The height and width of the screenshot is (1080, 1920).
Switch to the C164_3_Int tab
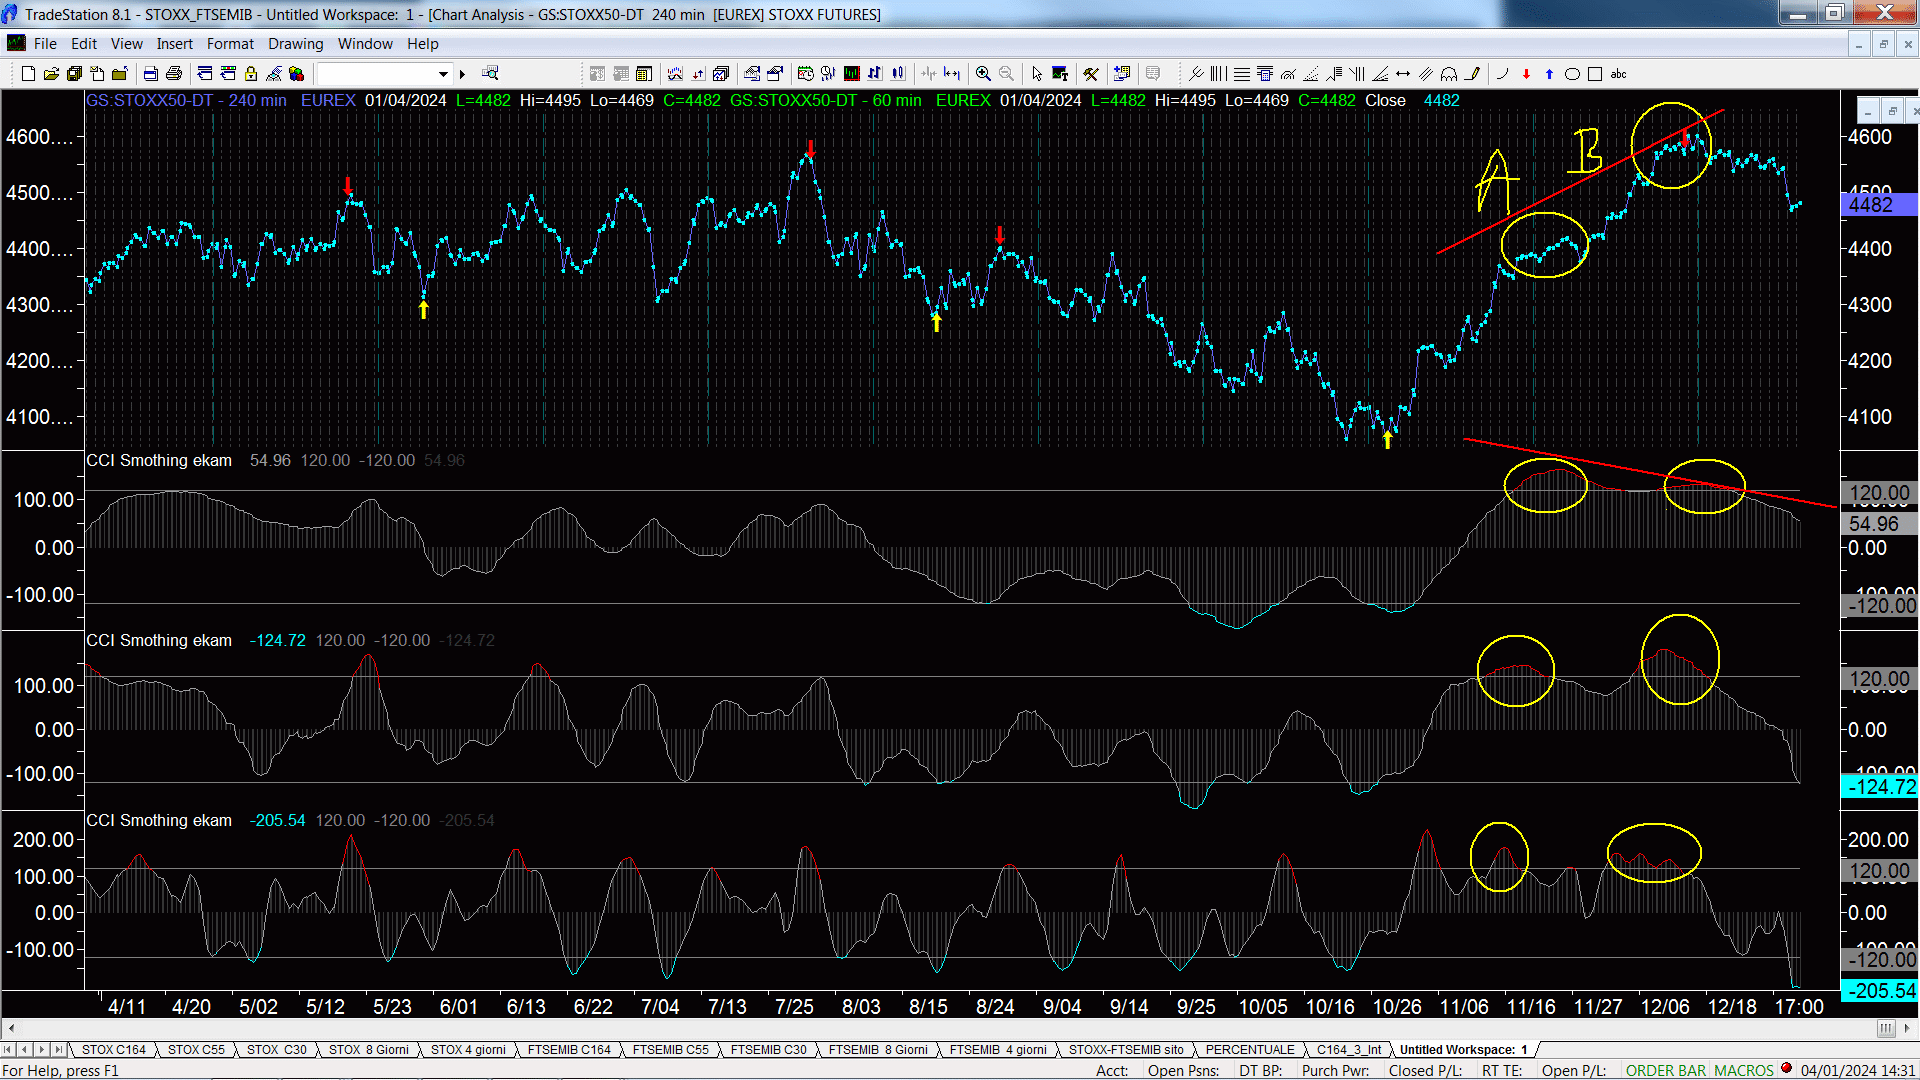[1349, 1049]
